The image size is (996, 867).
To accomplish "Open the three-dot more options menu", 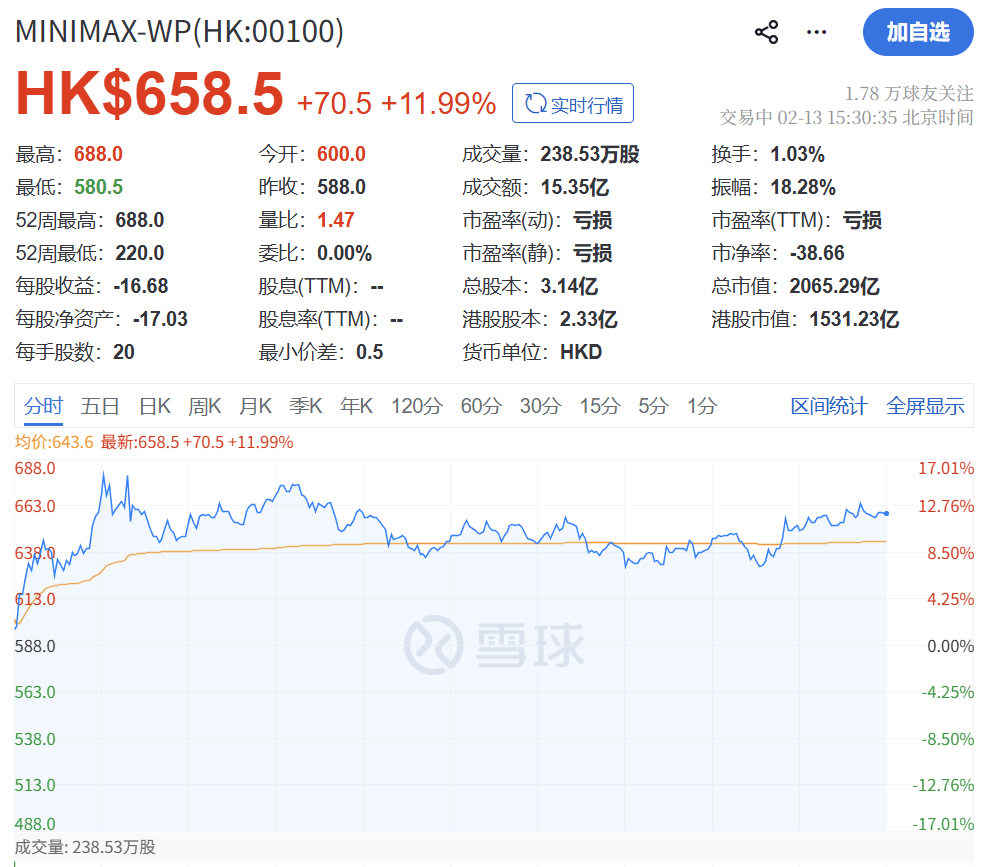I will 817,32.
